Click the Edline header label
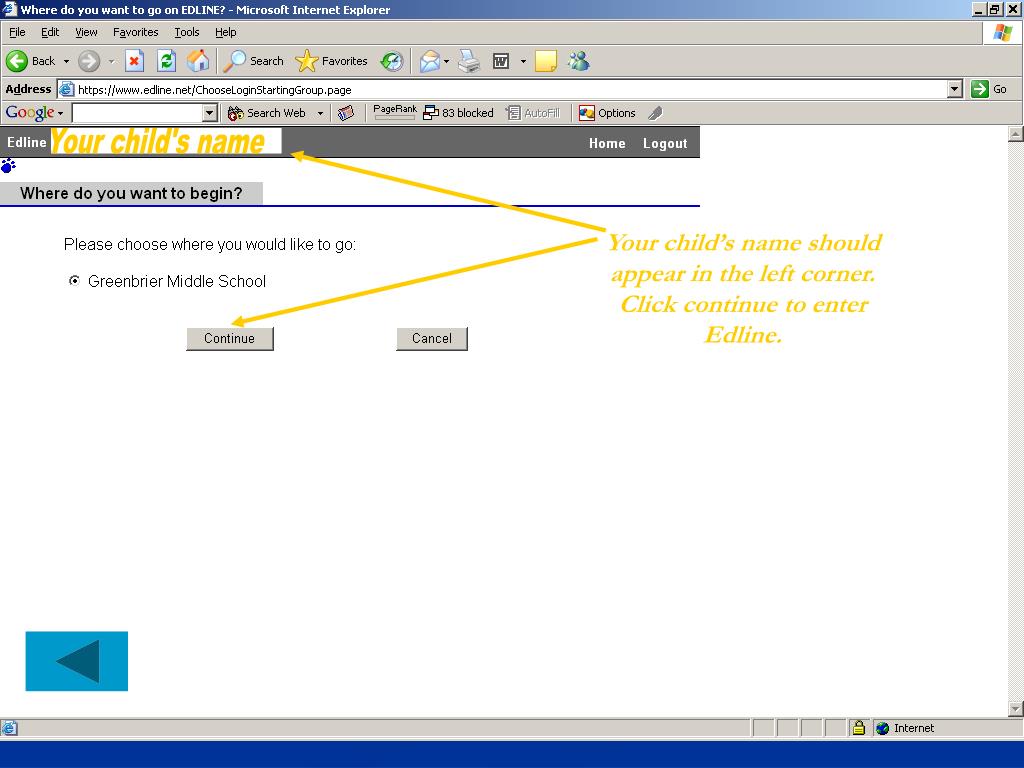This screenshot has height=768, width=1024. (27, 142)
